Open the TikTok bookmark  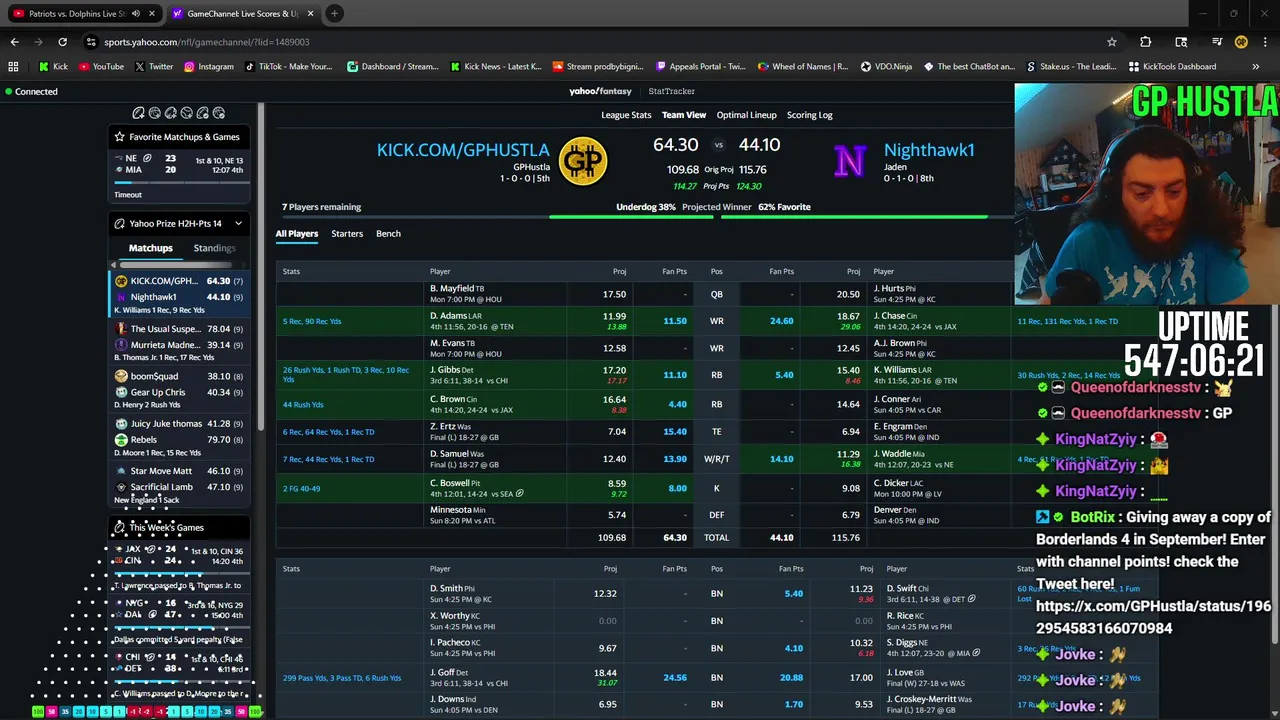(x=288, y=67)
